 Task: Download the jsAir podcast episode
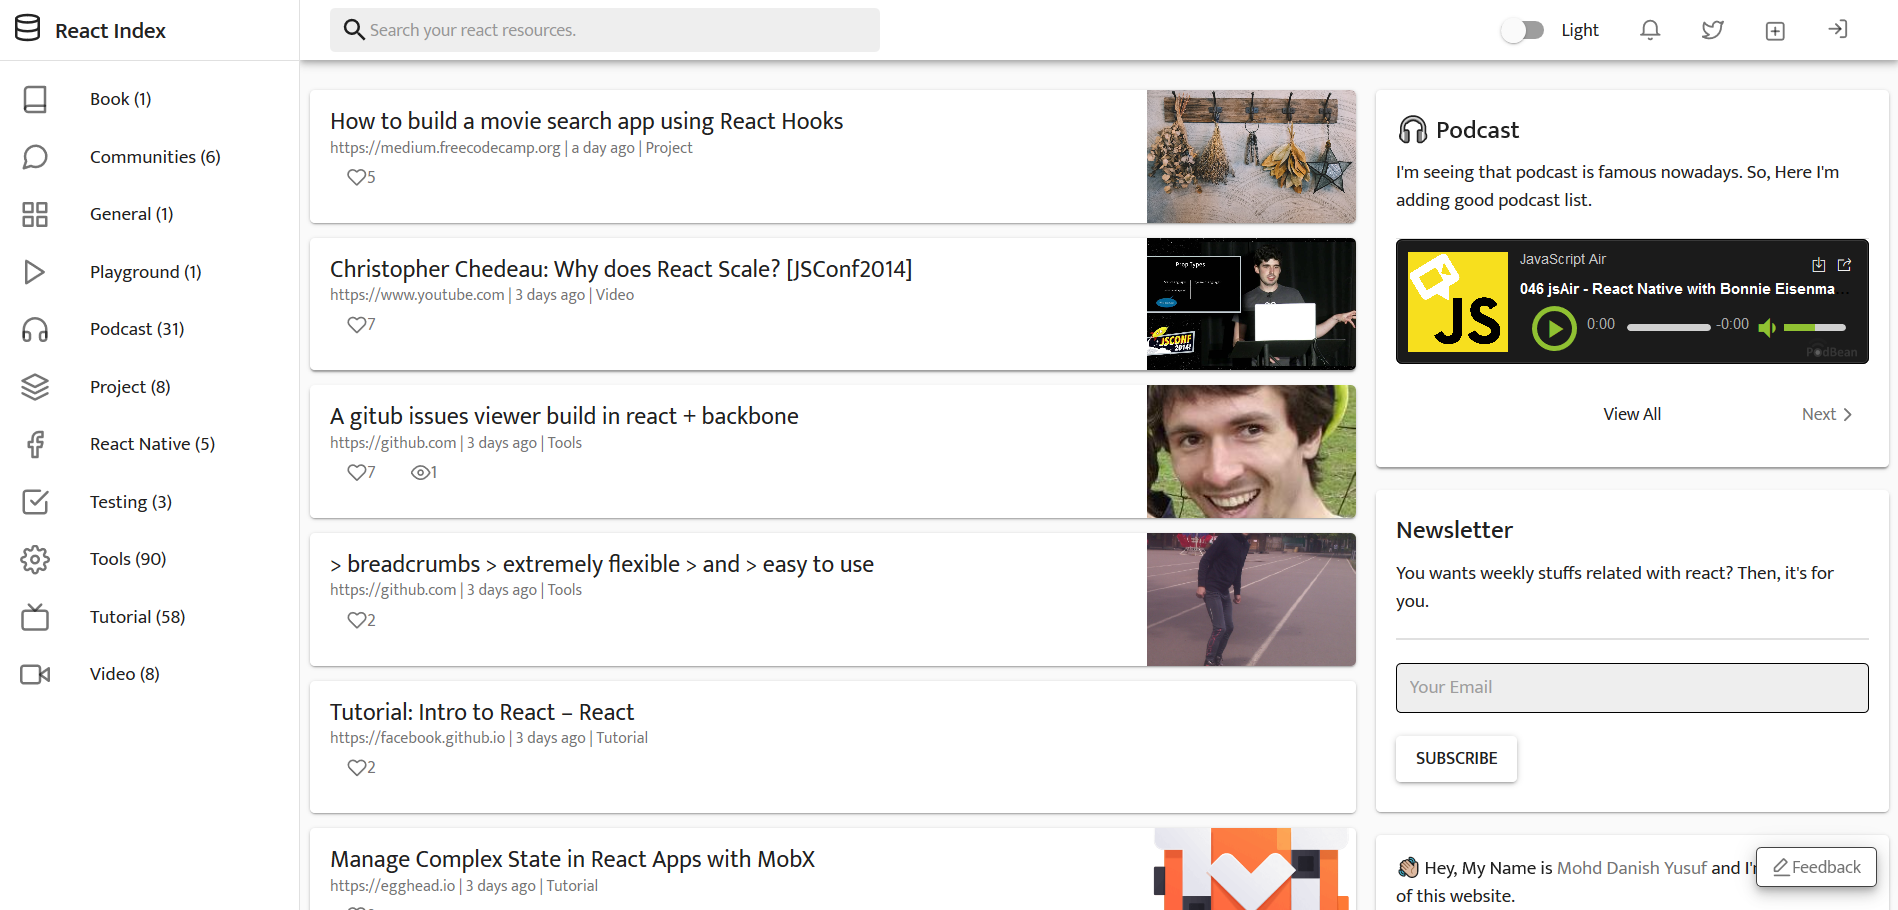(1817, 264)
